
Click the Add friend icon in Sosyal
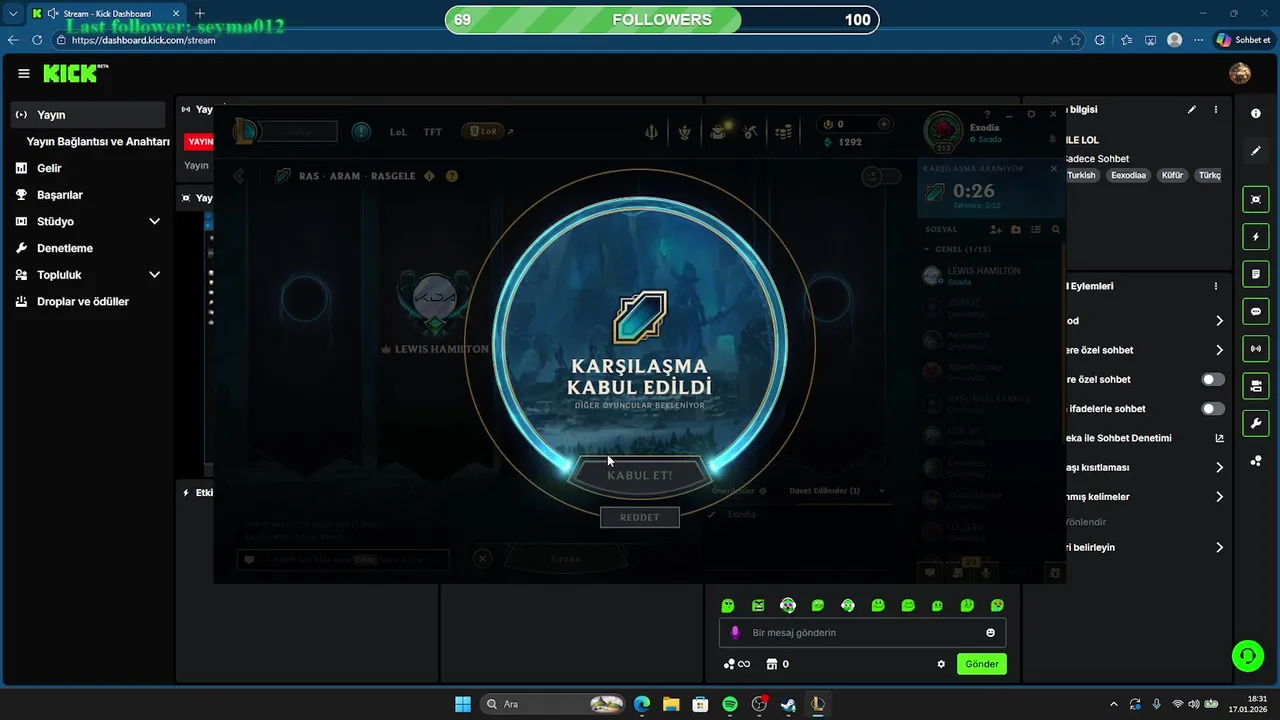pos(998,229)
